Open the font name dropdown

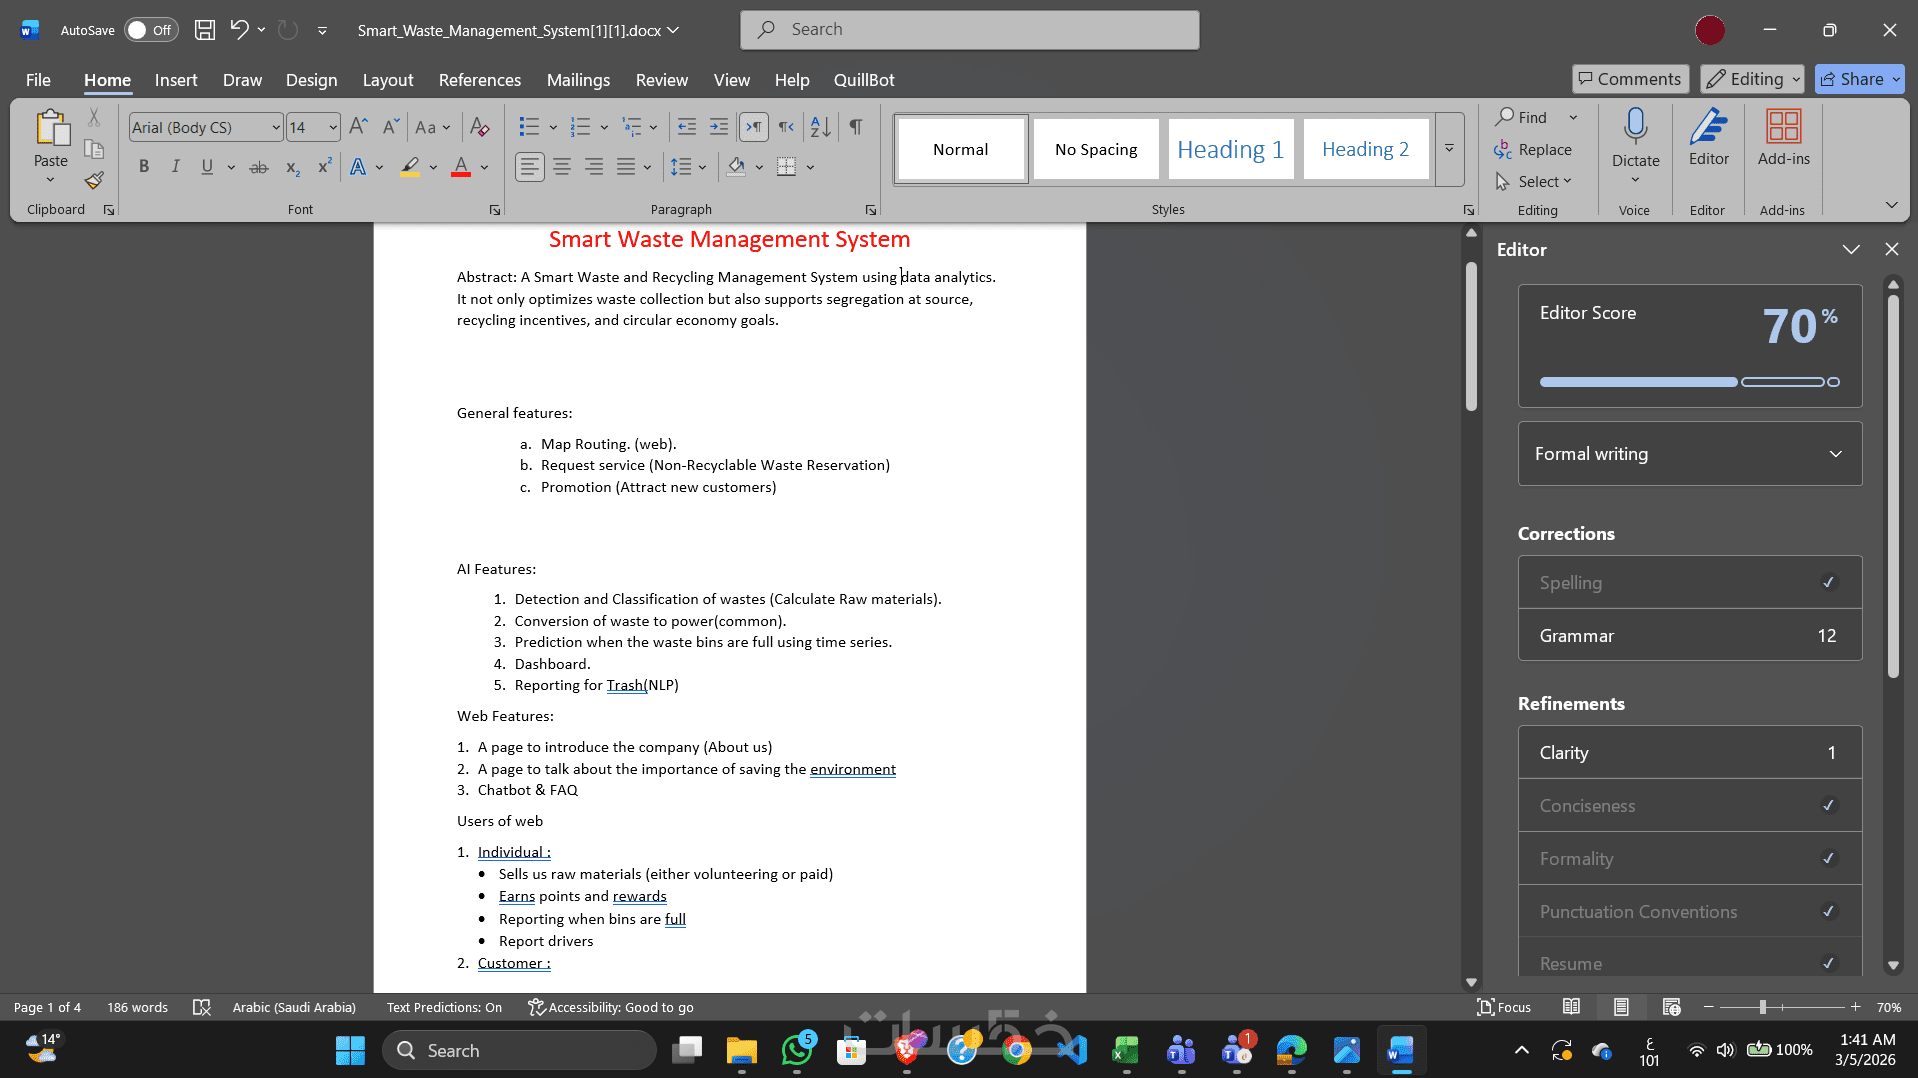[x=276, y=128]
